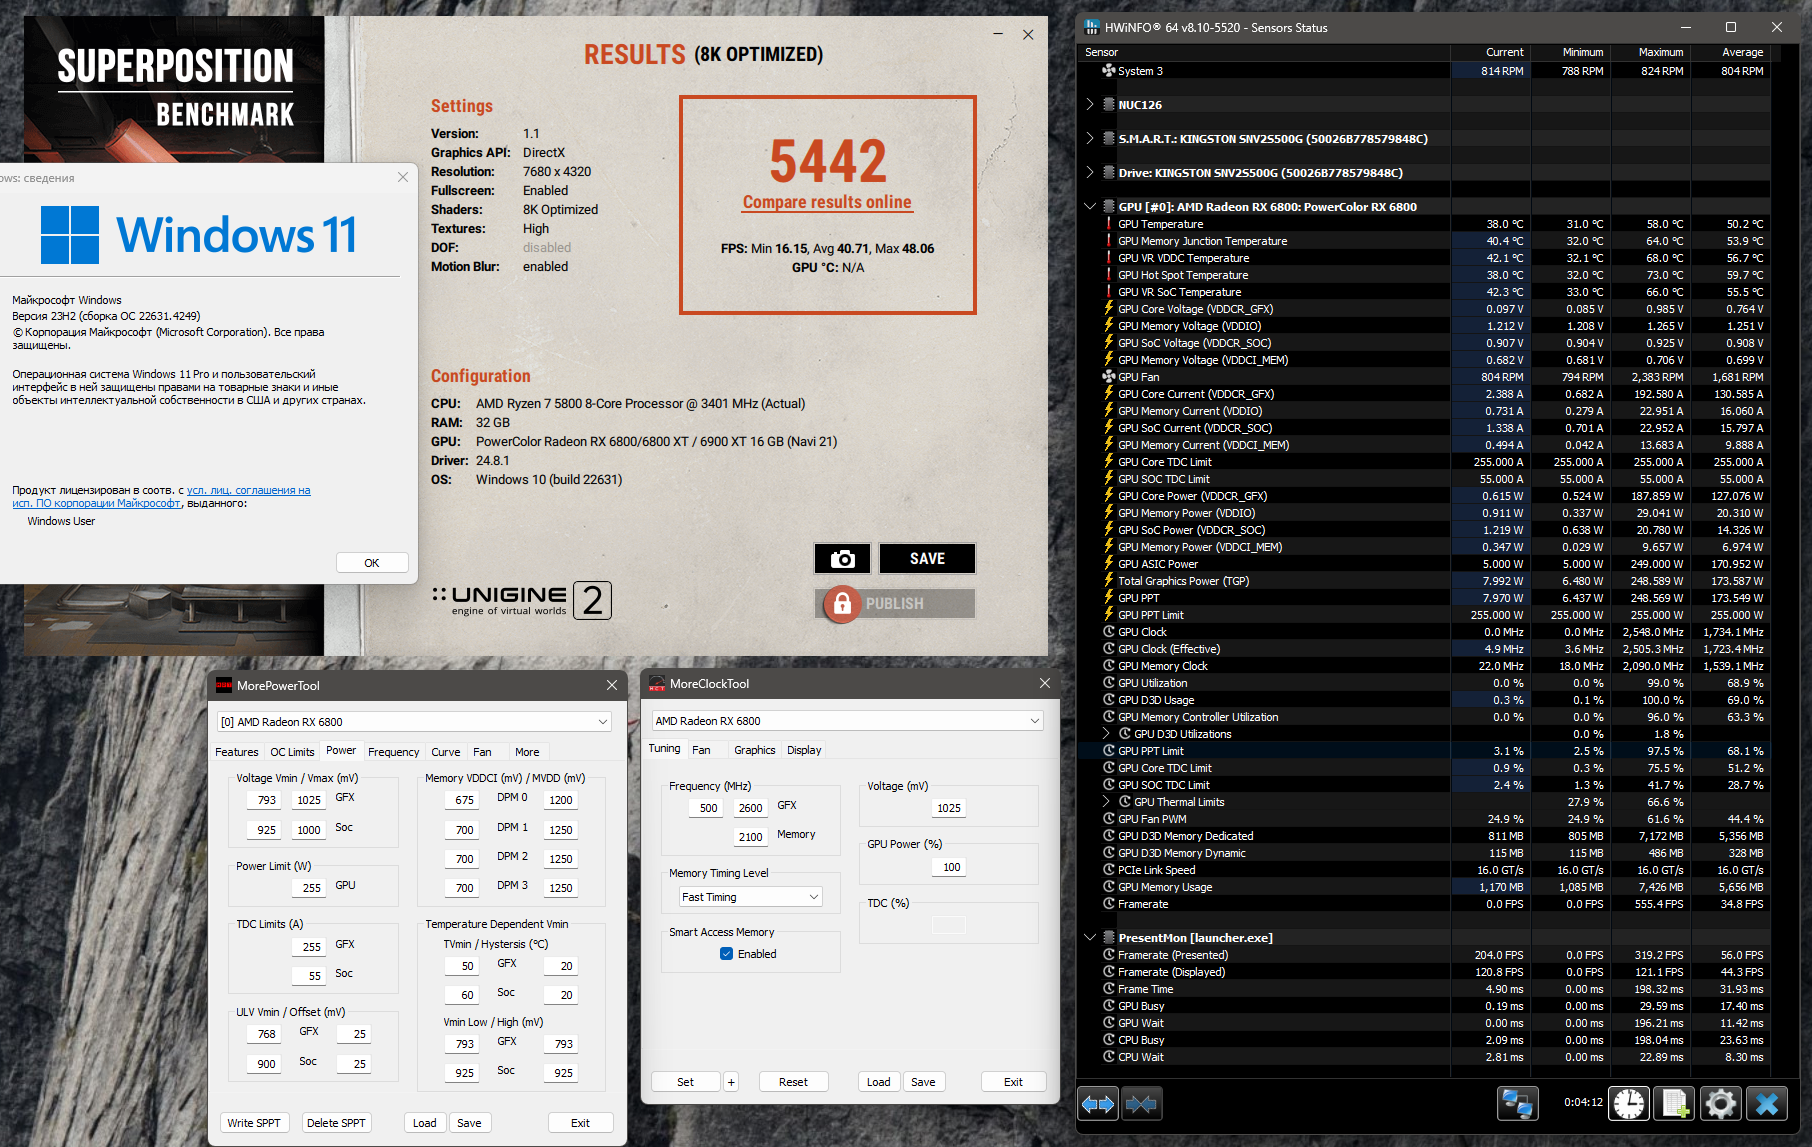Viewport: 1812px width, 1147px height.
Task: Switch to the Graphics tab in MoreClockTool
Action: click(755, 750)
